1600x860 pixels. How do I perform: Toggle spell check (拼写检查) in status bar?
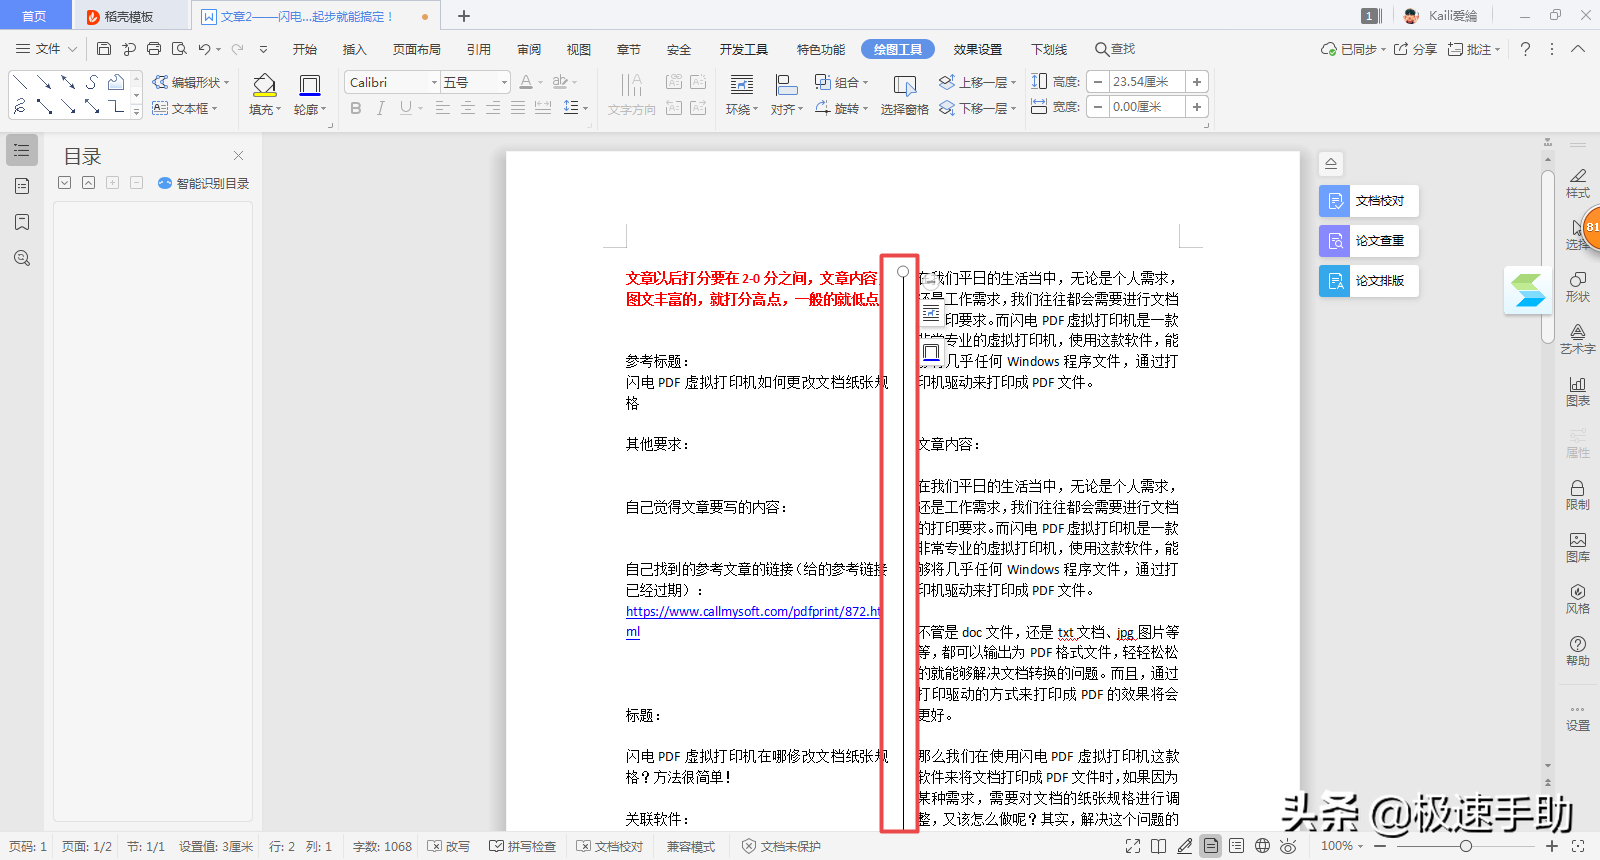pyautogui.click(x=522, y=846)
